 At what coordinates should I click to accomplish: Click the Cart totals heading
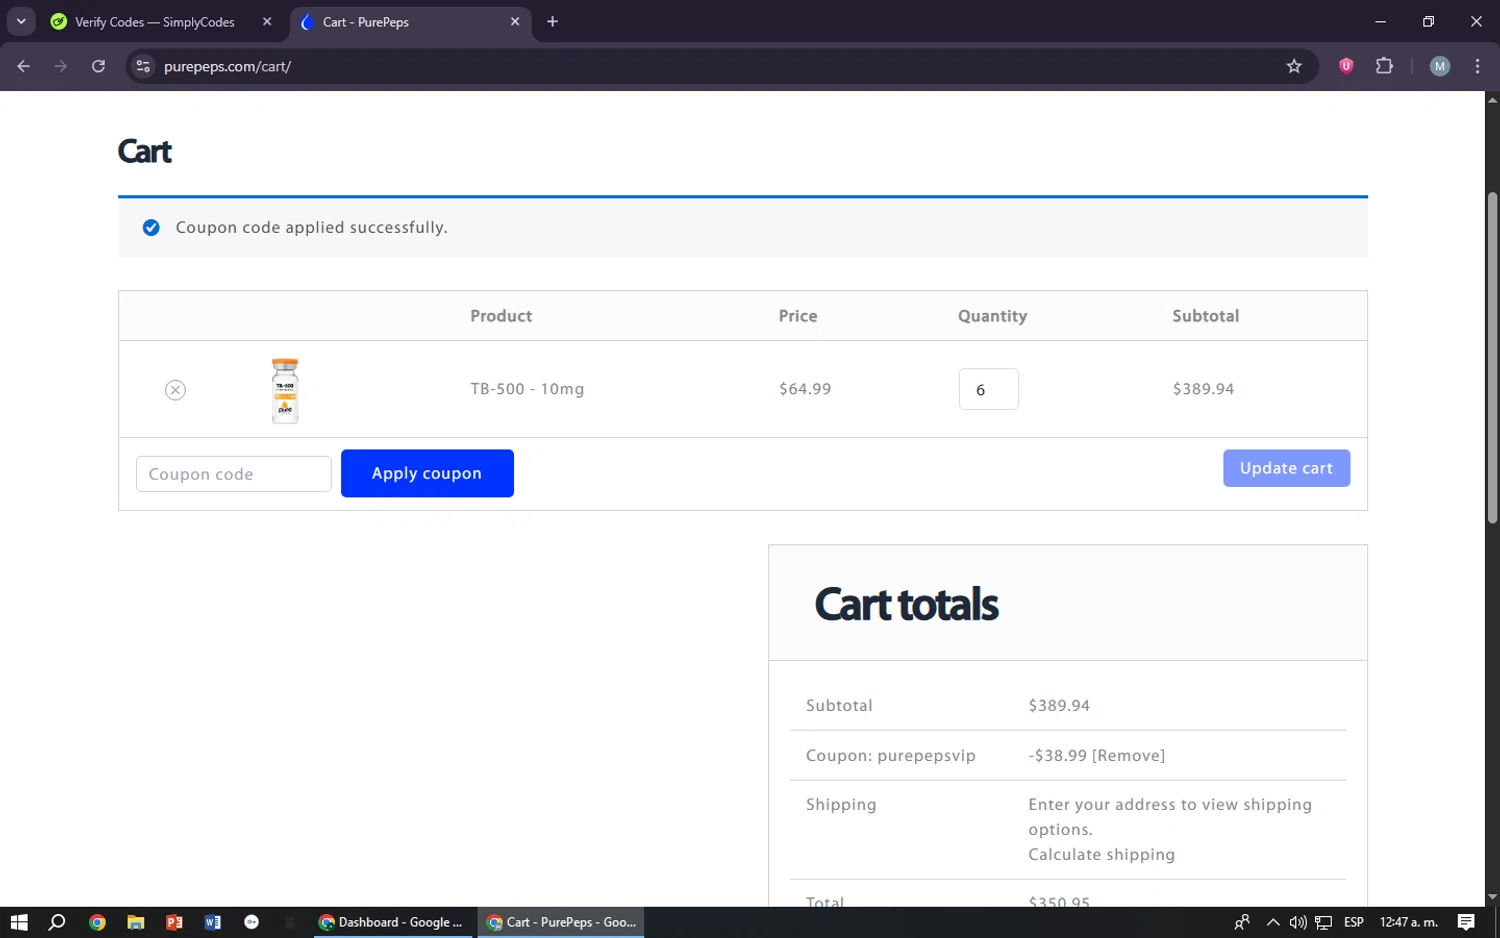pos(906,604)
